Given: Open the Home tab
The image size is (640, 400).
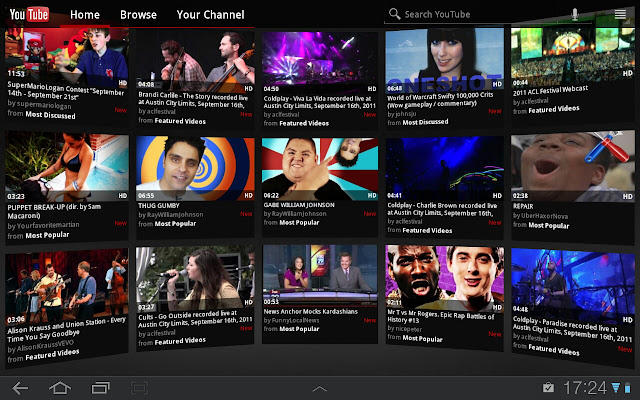Looking at the screenshot, I should pos(85,15).
